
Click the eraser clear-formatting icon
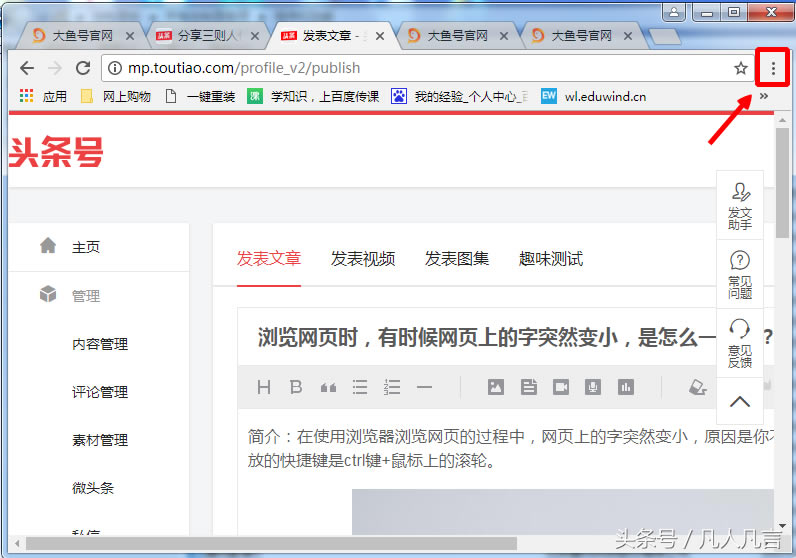coord(697,387)
